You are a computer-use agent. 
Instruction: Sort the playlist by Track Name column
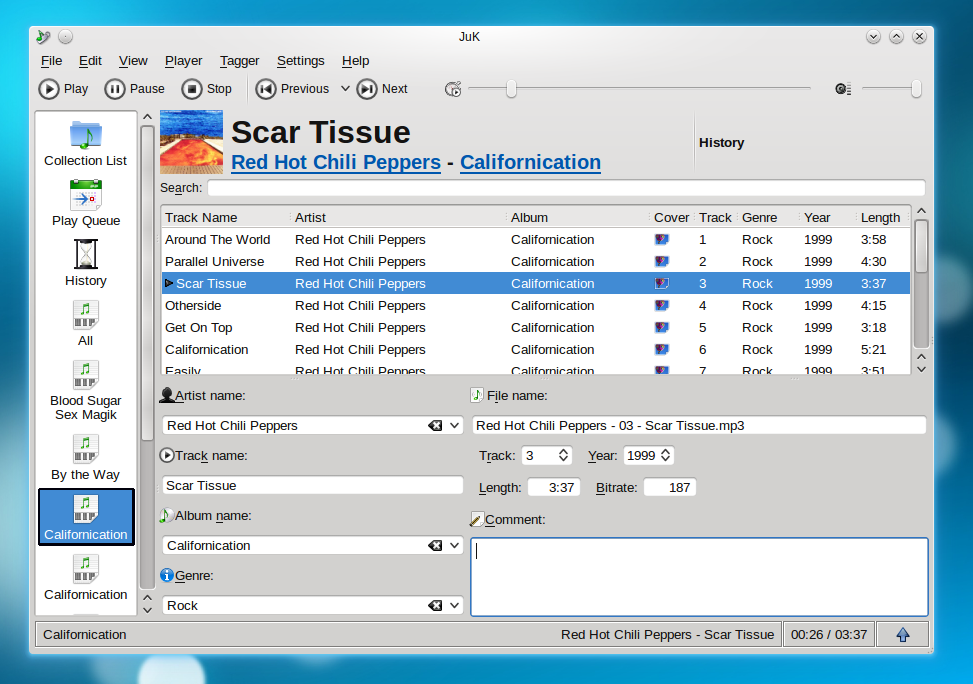pyautogui.click(x=226, y=217)
